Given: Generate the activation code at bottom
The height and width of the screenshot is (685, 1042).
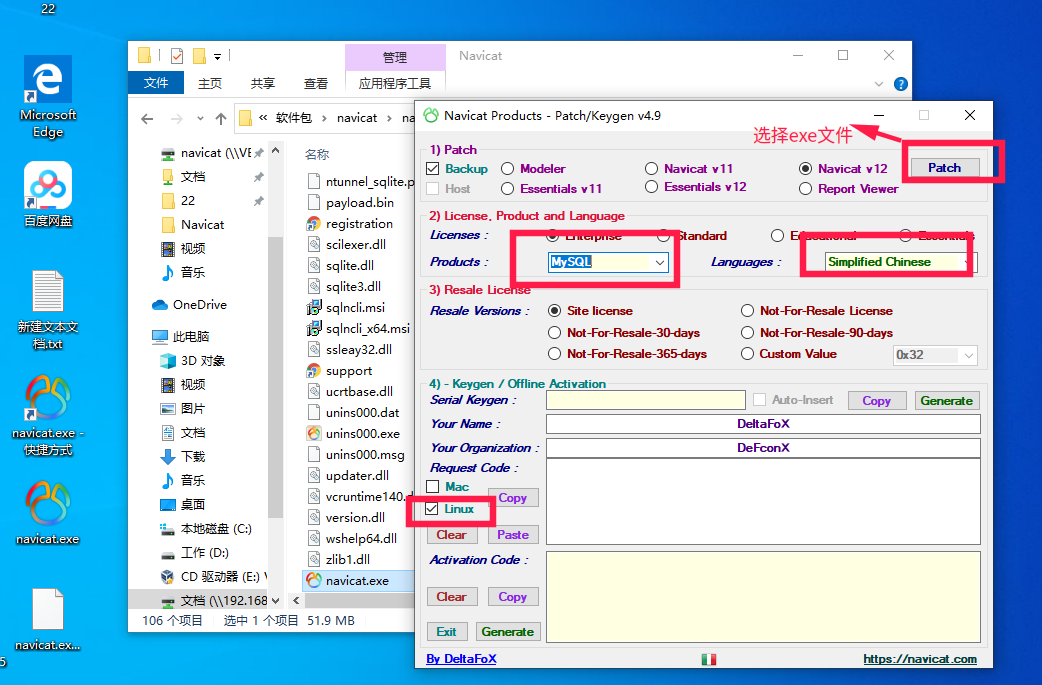Looking at the screenshot, I should pyautogui.click(x=508, y=631).
